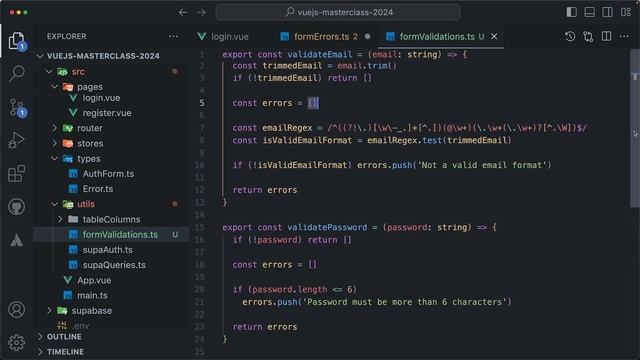Image resolution: width=640 pixels, height=360 pixels.
Task: Open supaAuth.ts file
Action: (107, 250)
